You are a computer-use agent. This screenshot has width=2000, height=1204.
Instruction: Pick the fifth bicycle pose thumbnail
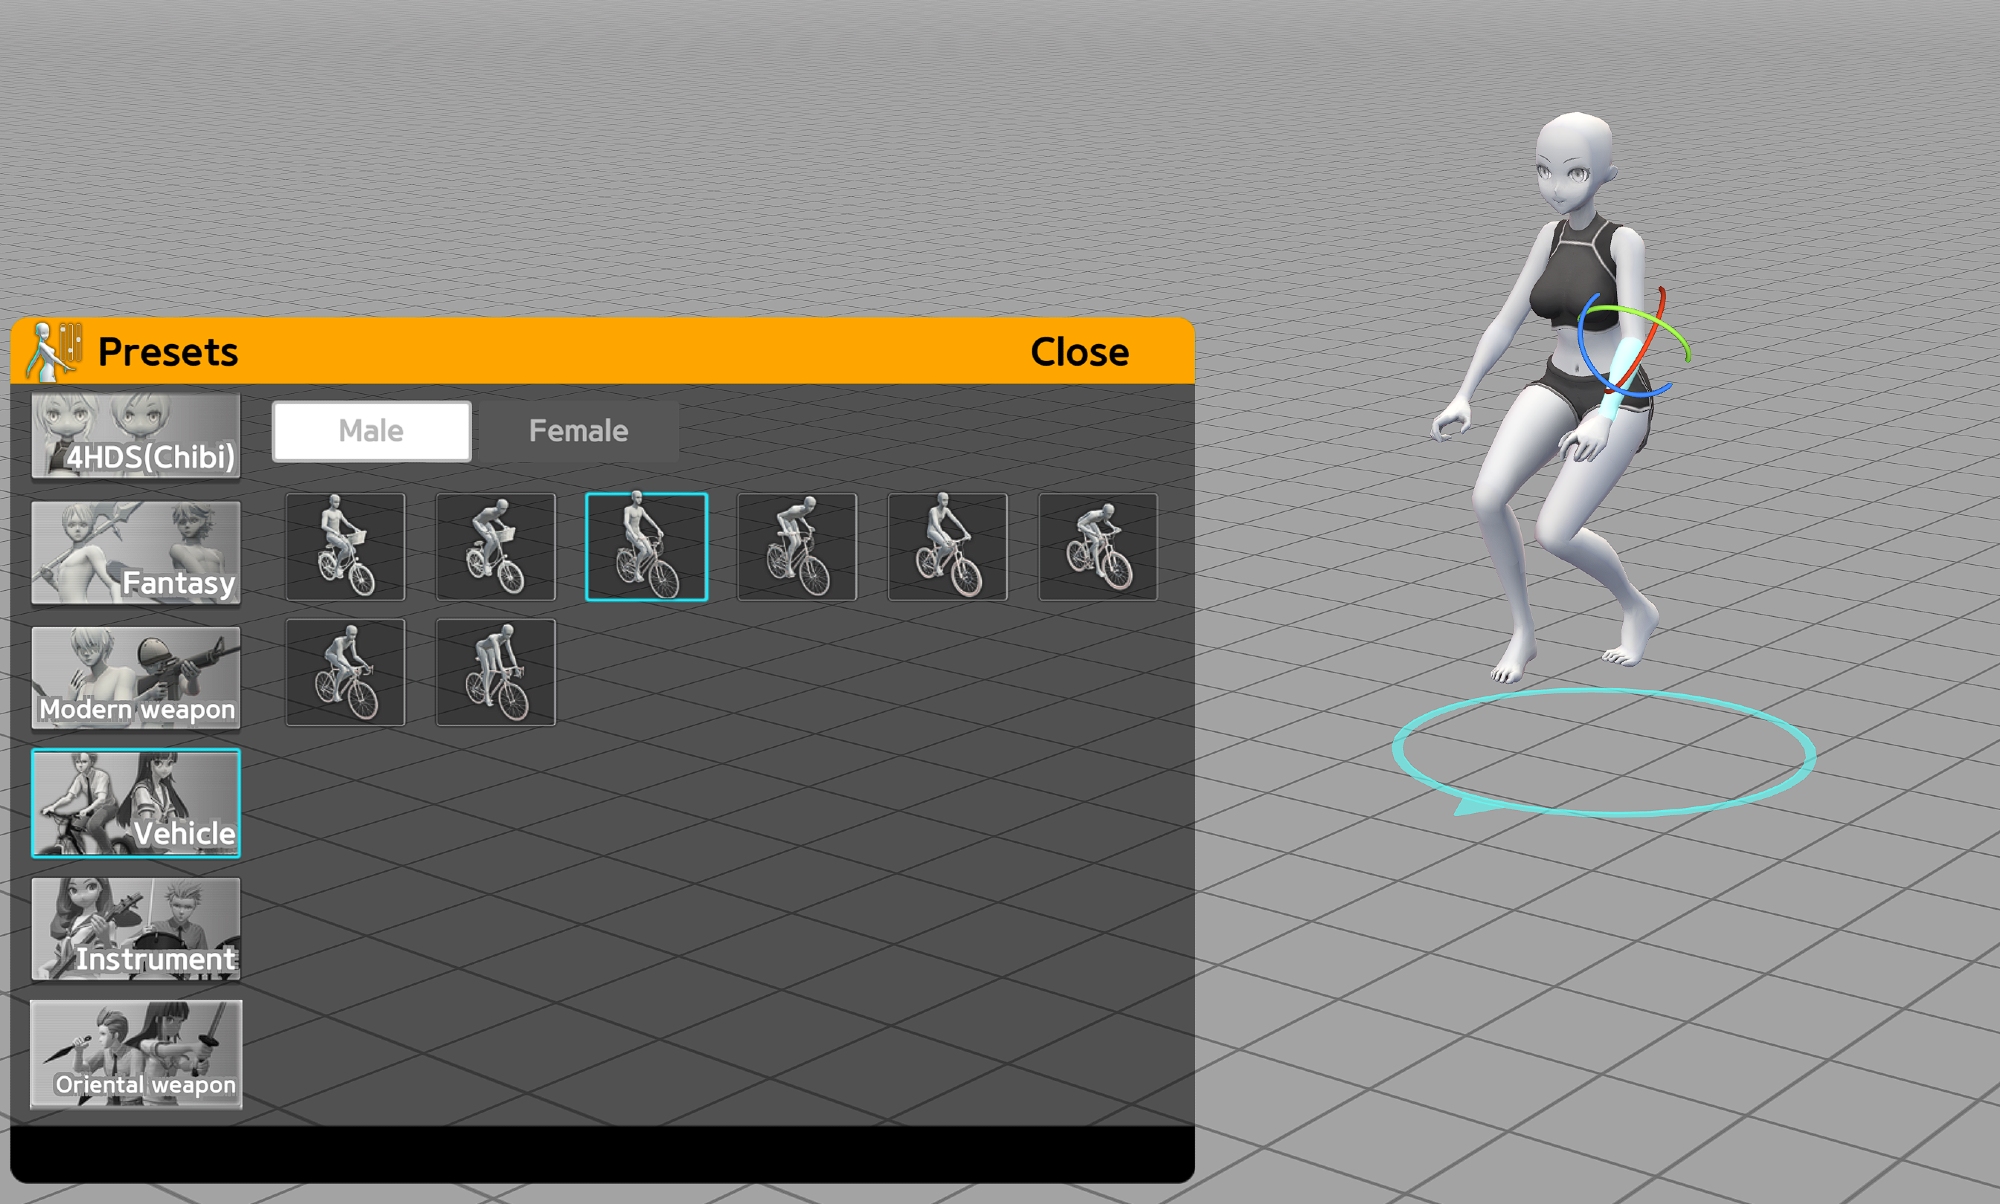[947, 547]
